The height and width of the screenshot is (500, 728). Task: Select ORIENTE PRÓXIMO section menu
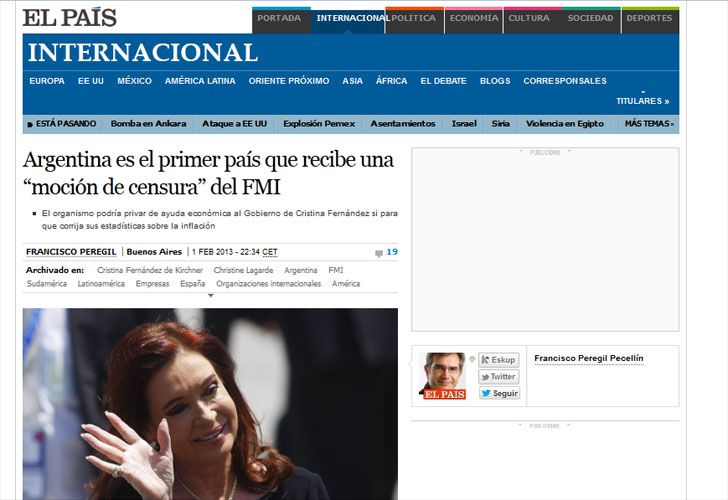(x=289, y=81)
